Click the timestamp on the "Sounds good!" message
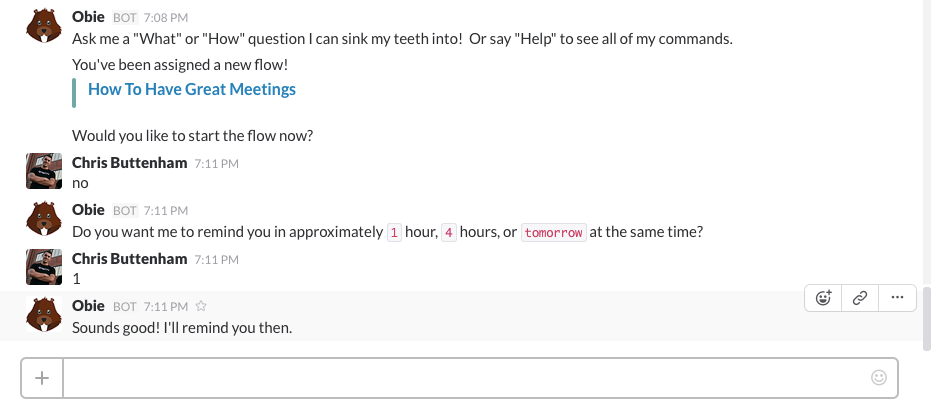This screenshot has height=420, width=933. click(167, 306)
